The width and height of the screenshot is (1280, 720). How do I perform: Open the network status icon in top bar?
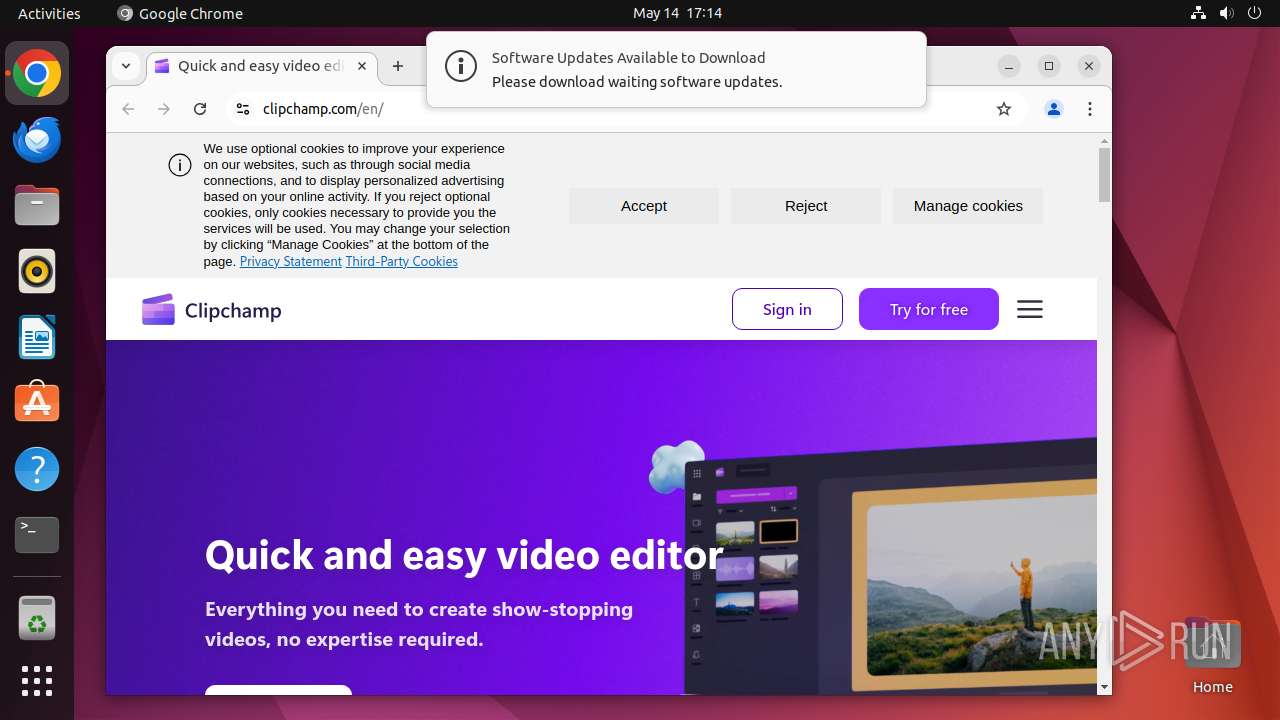click(1199, 13)
